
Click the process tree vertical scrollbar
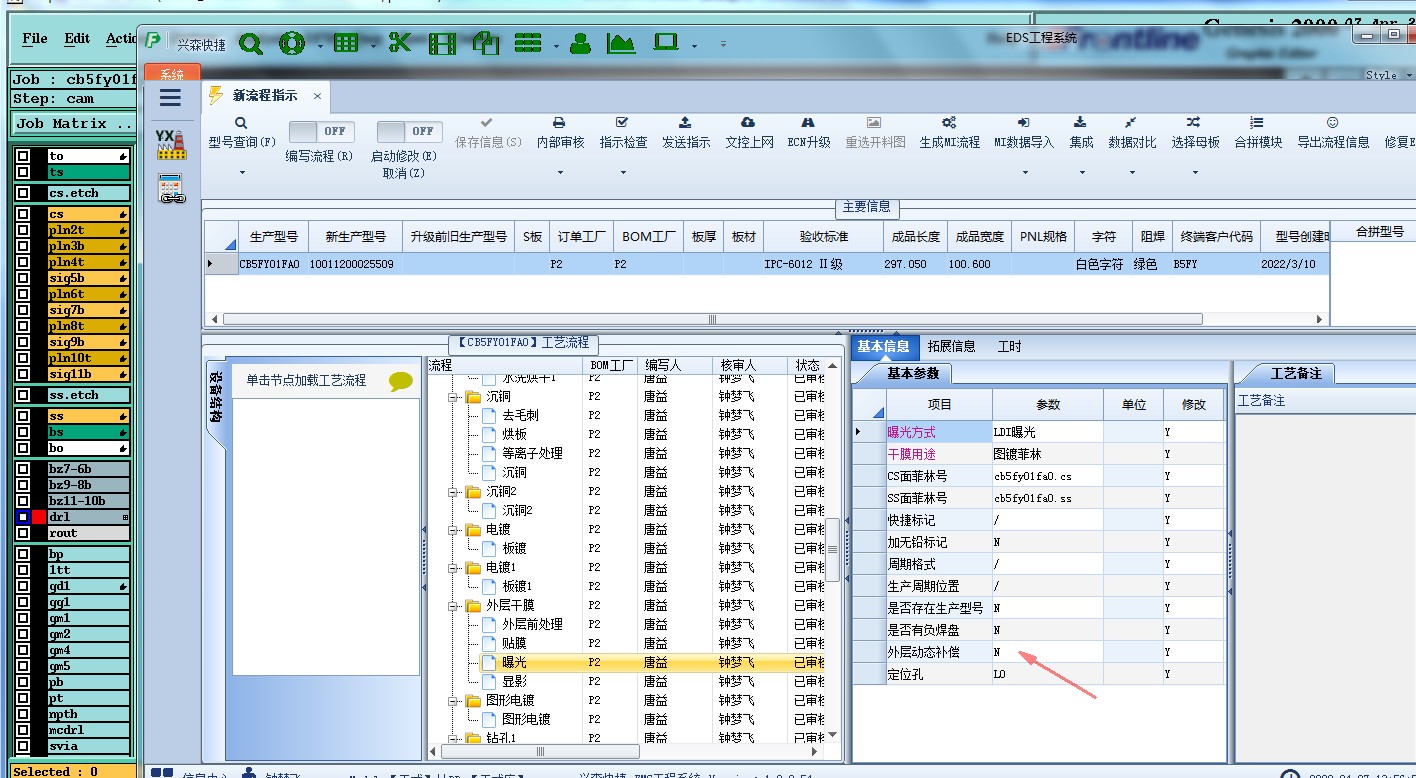click(833, 549)
